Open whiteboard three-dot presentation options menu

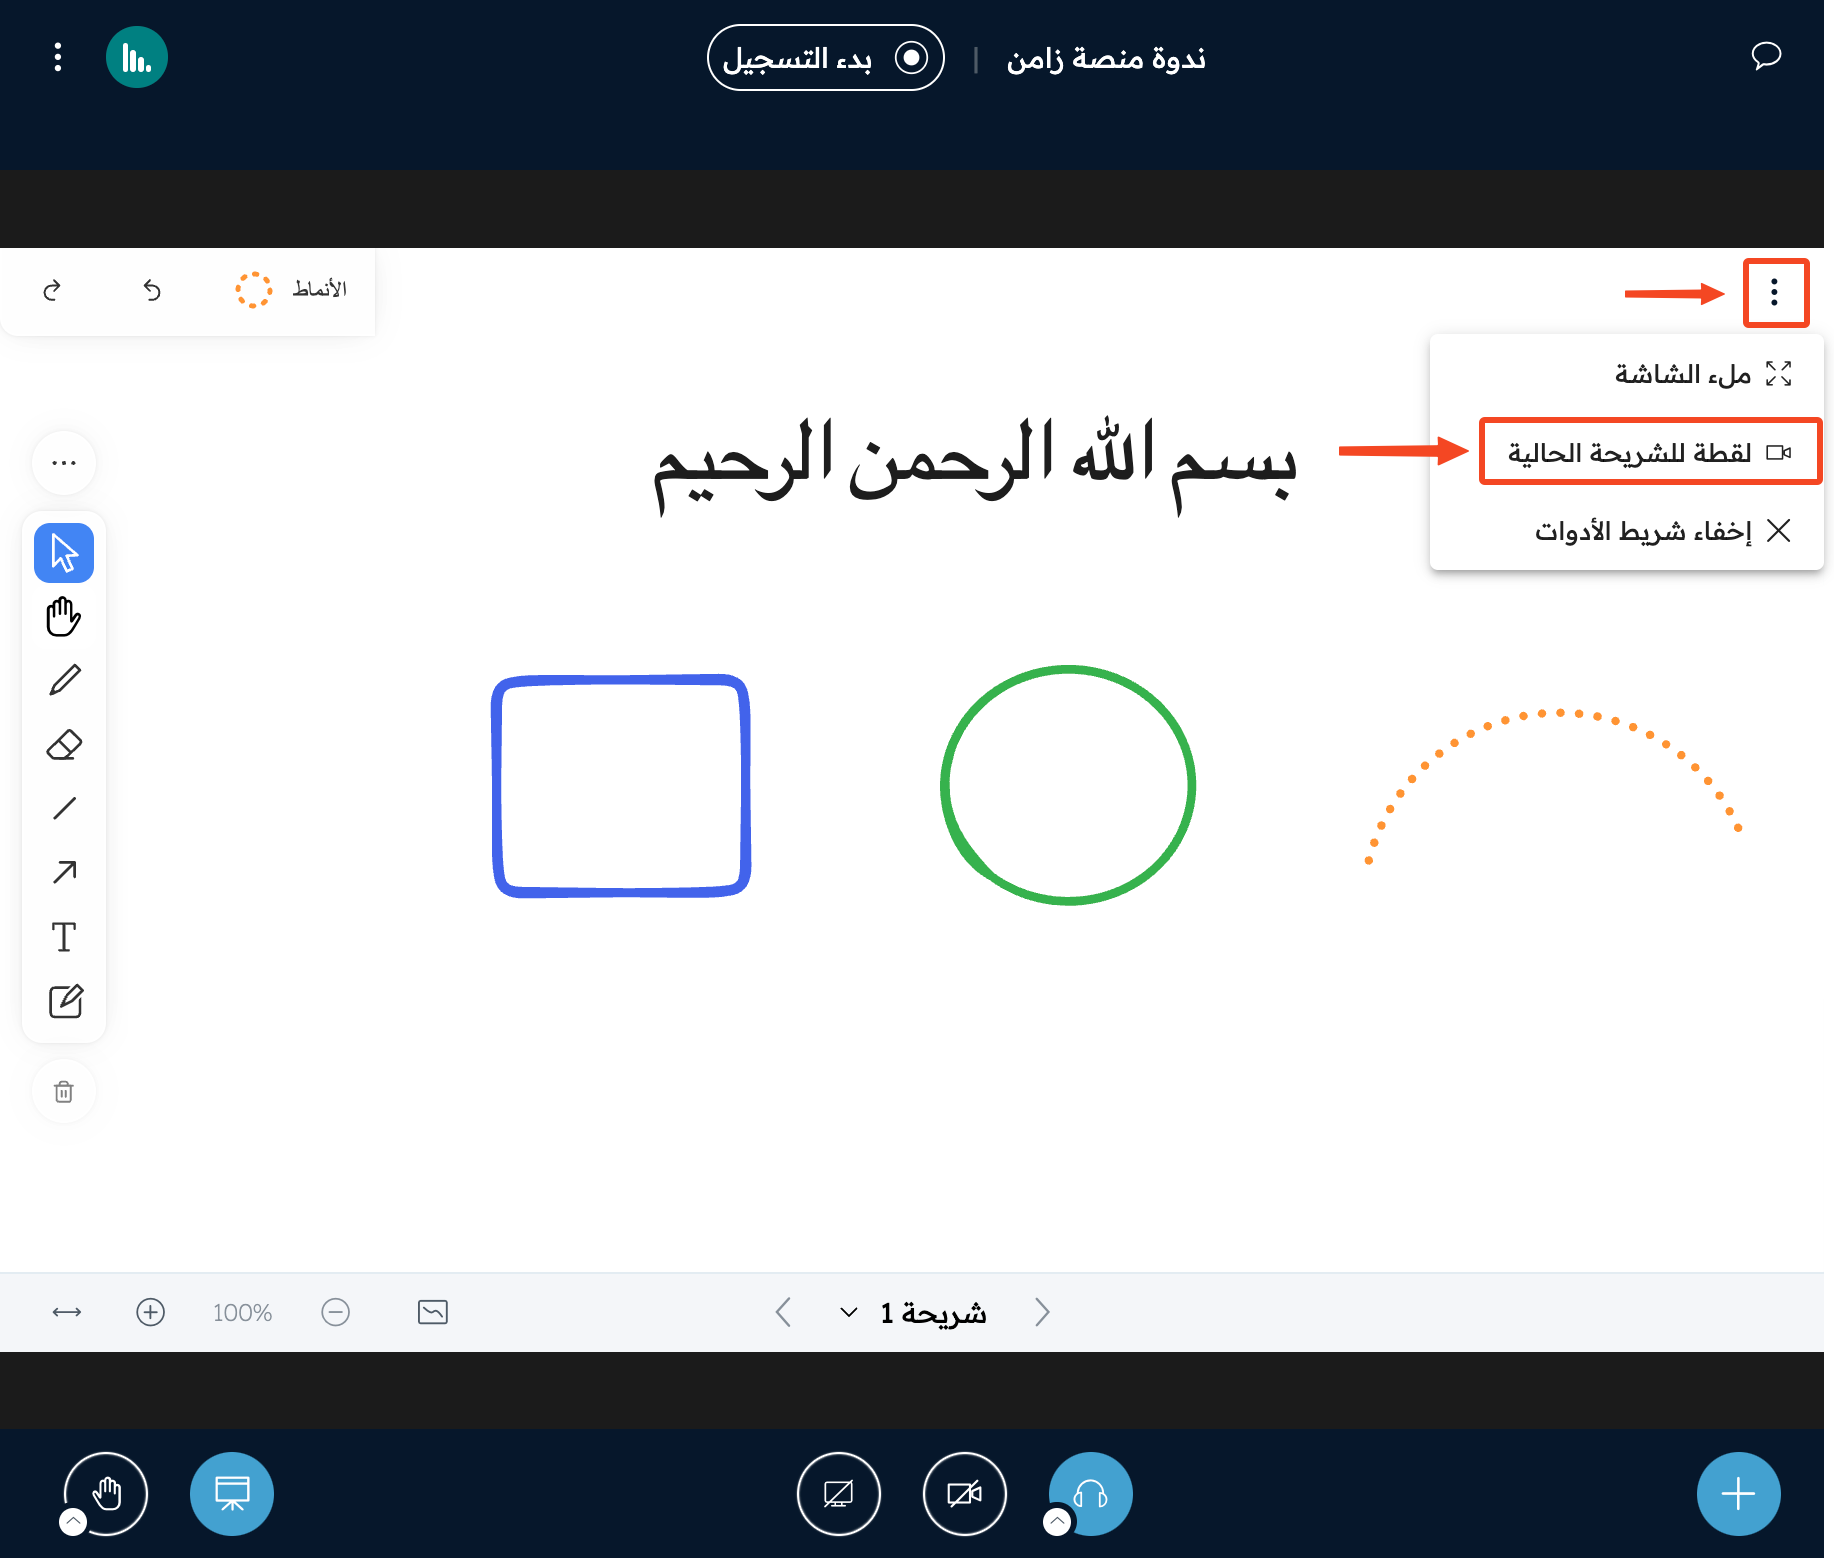pos(1775,293)
